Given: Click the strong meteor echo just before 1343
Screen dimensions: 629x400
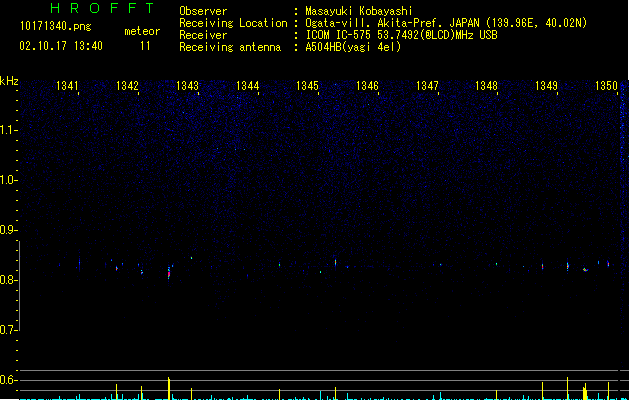Looking at the screenshot, I should point(169,273).
